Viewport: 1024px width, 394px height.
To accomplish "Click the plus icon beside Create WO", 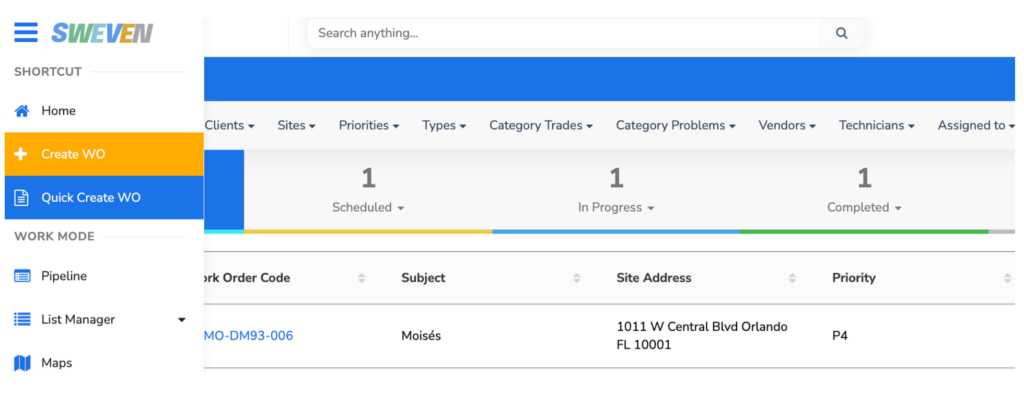I will pyautogui.click(x=22, y=154).
